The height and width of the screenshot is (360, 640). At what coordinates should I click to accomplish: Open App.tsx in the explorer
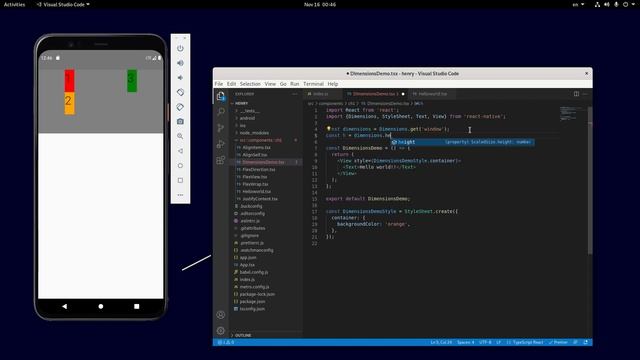(x=247, y=265)
